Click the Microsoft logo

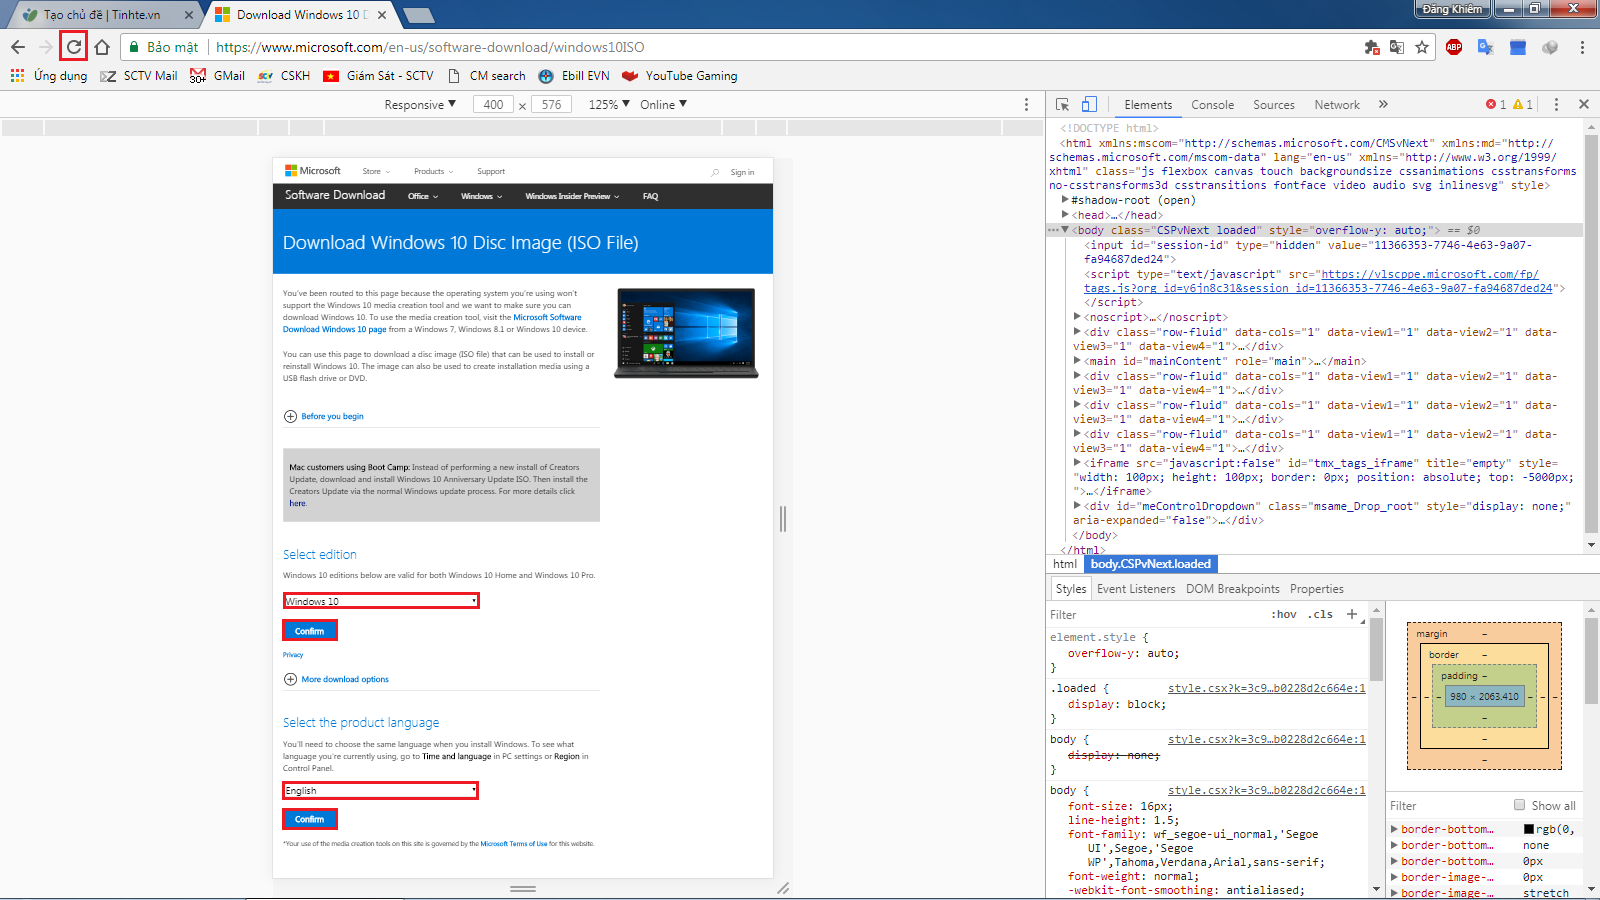313,171
